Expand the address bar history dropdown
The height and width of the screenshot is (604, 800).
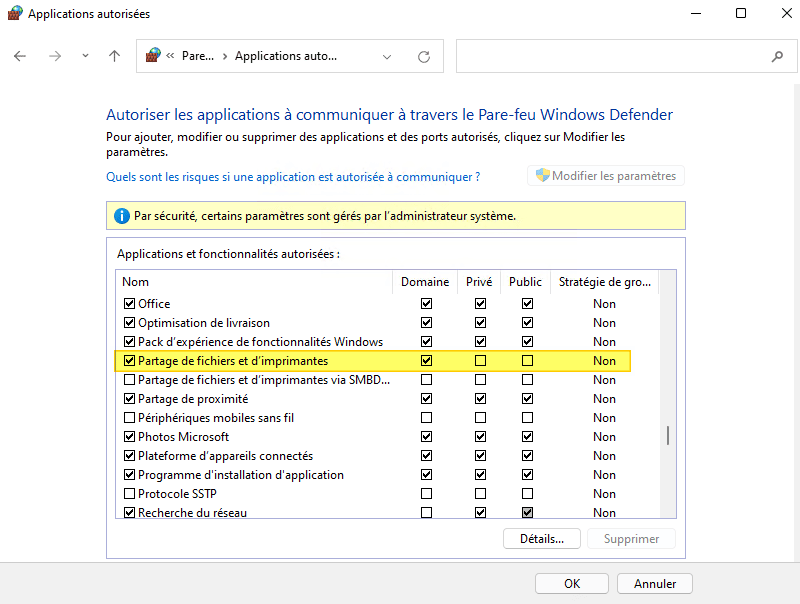pyautogui.click(x=388, y=57)
